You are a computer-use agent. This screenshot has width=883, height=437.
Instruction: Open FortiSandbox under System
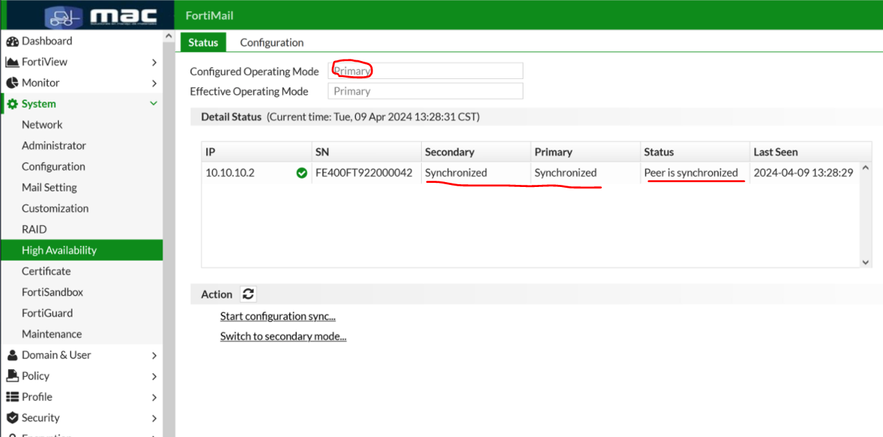52,292
